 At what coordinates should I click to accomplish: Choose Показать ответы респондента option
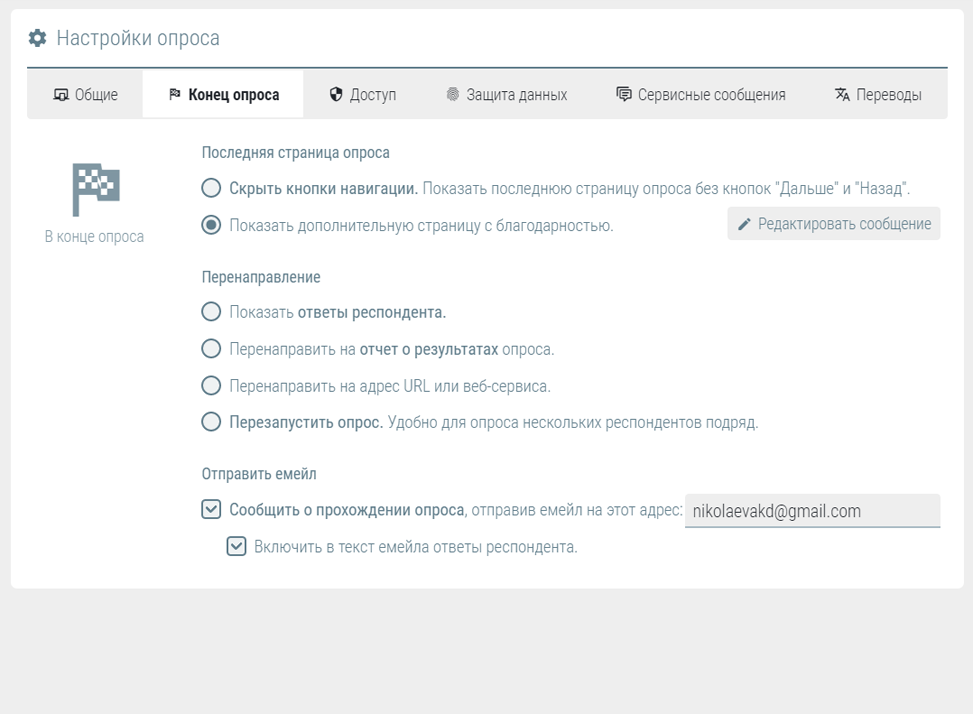point(211,312)
